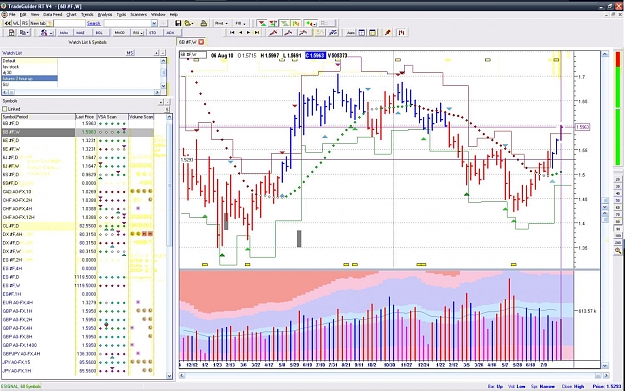Step one bar backward

[240, 33]
